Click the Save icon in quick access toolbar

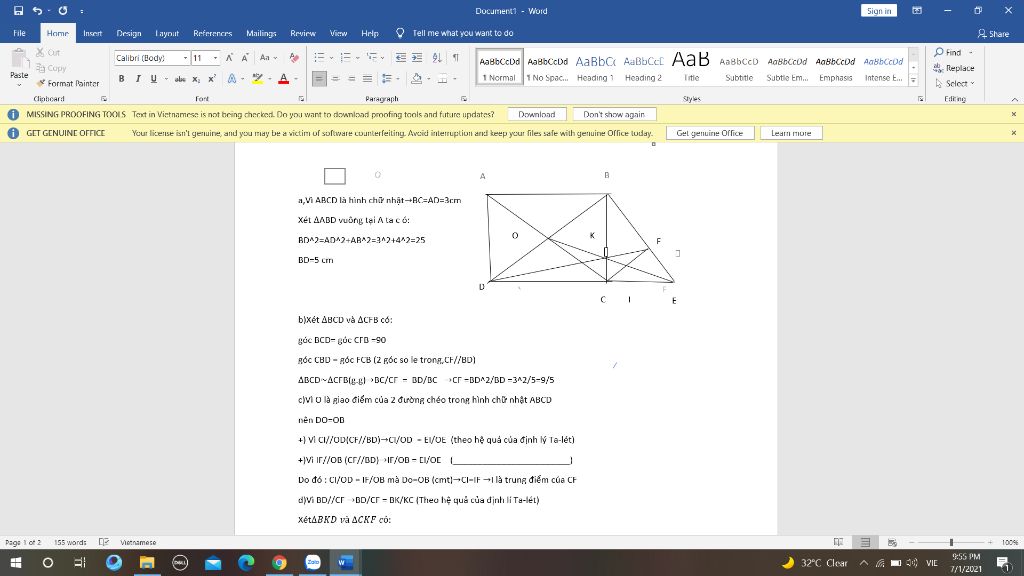(18, 10)
